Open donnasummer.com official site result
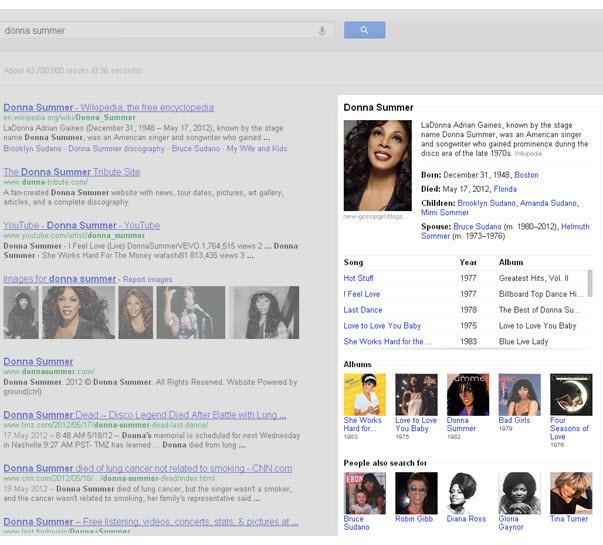 (x=38, y=362)
